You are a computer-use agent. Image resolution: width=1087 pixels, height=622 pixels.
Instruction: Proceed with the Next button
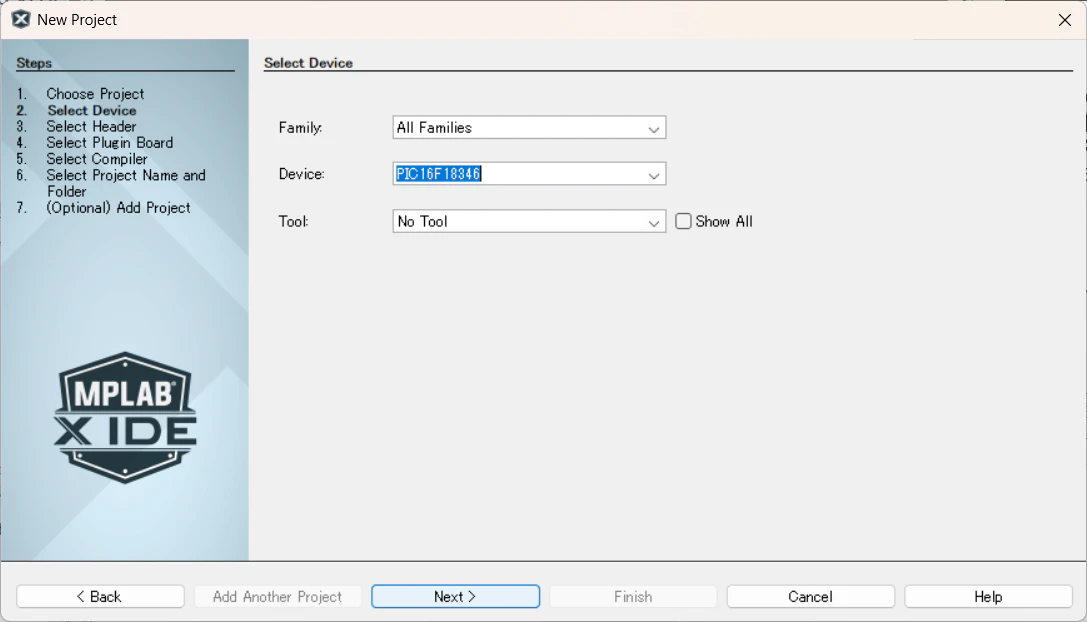click(x=455, y=596)
